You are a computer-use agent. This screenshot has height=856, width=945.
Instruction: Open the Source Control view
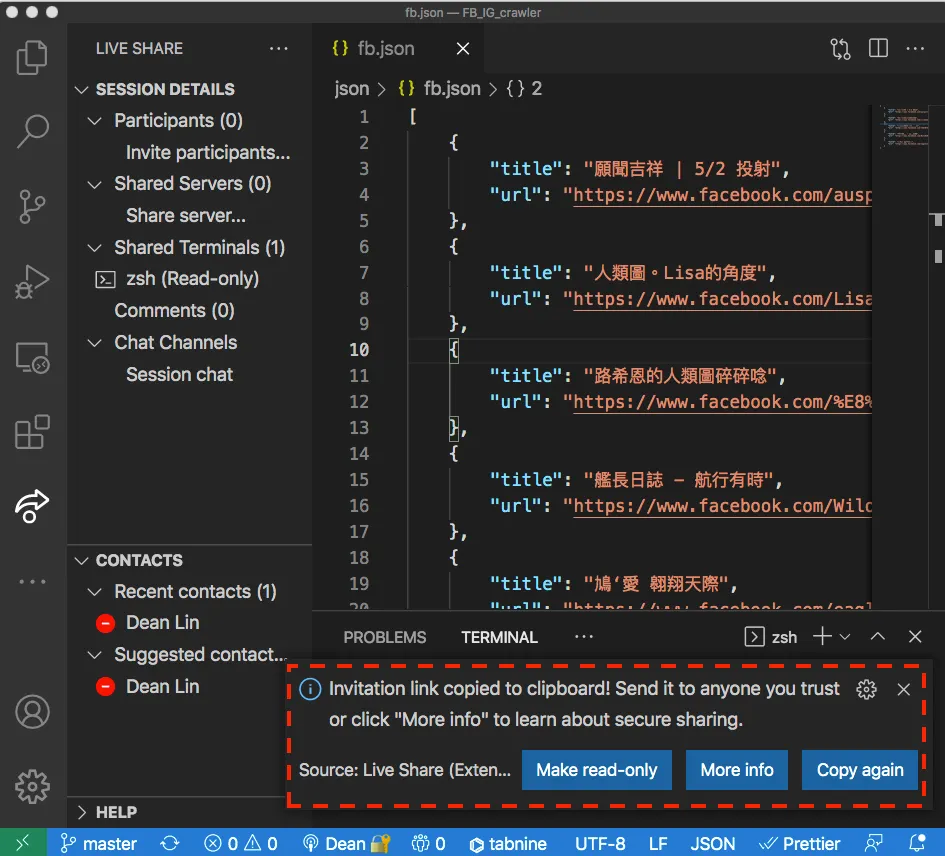32,206
